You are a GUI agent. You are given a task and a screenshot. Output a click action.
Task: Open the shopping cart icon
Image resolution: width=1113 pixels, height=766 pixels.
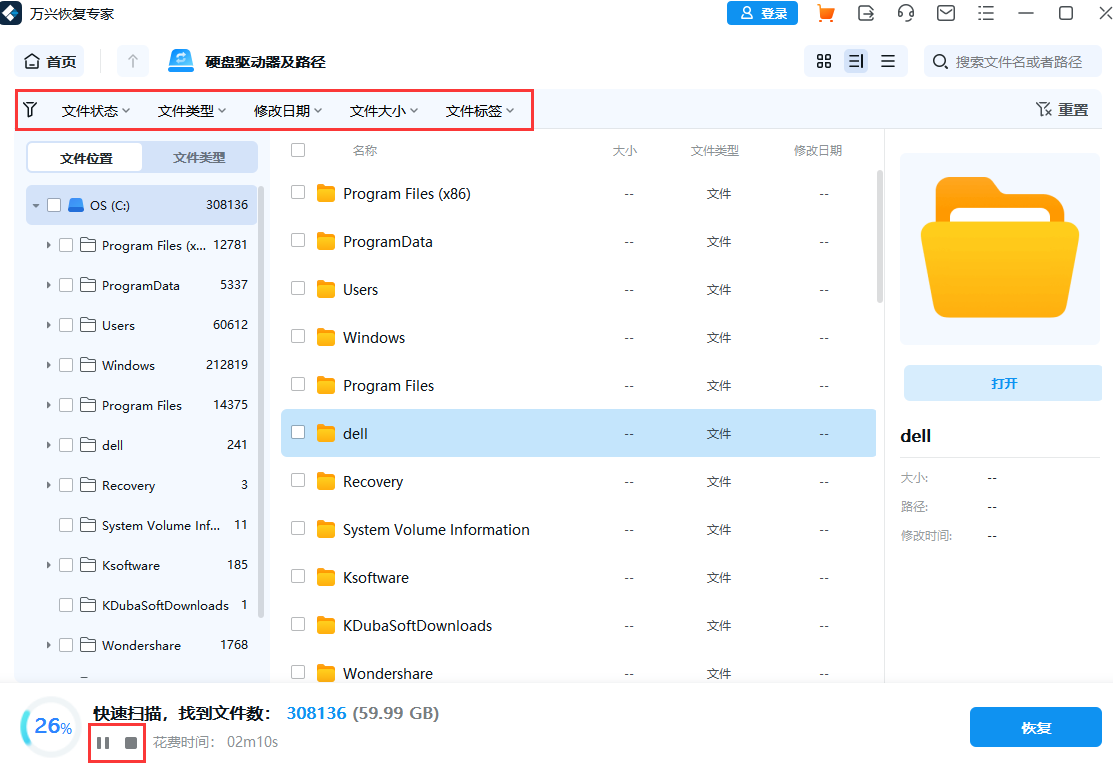pos(827,13)
